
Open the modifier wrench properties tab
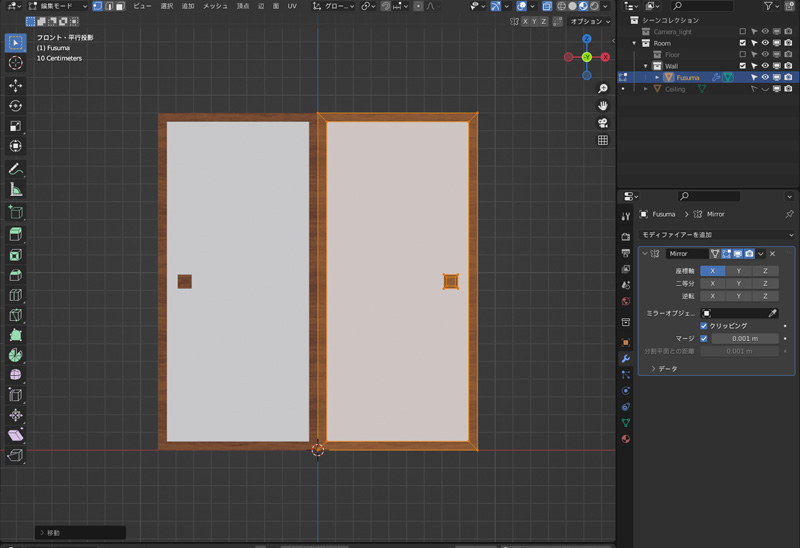626,358
